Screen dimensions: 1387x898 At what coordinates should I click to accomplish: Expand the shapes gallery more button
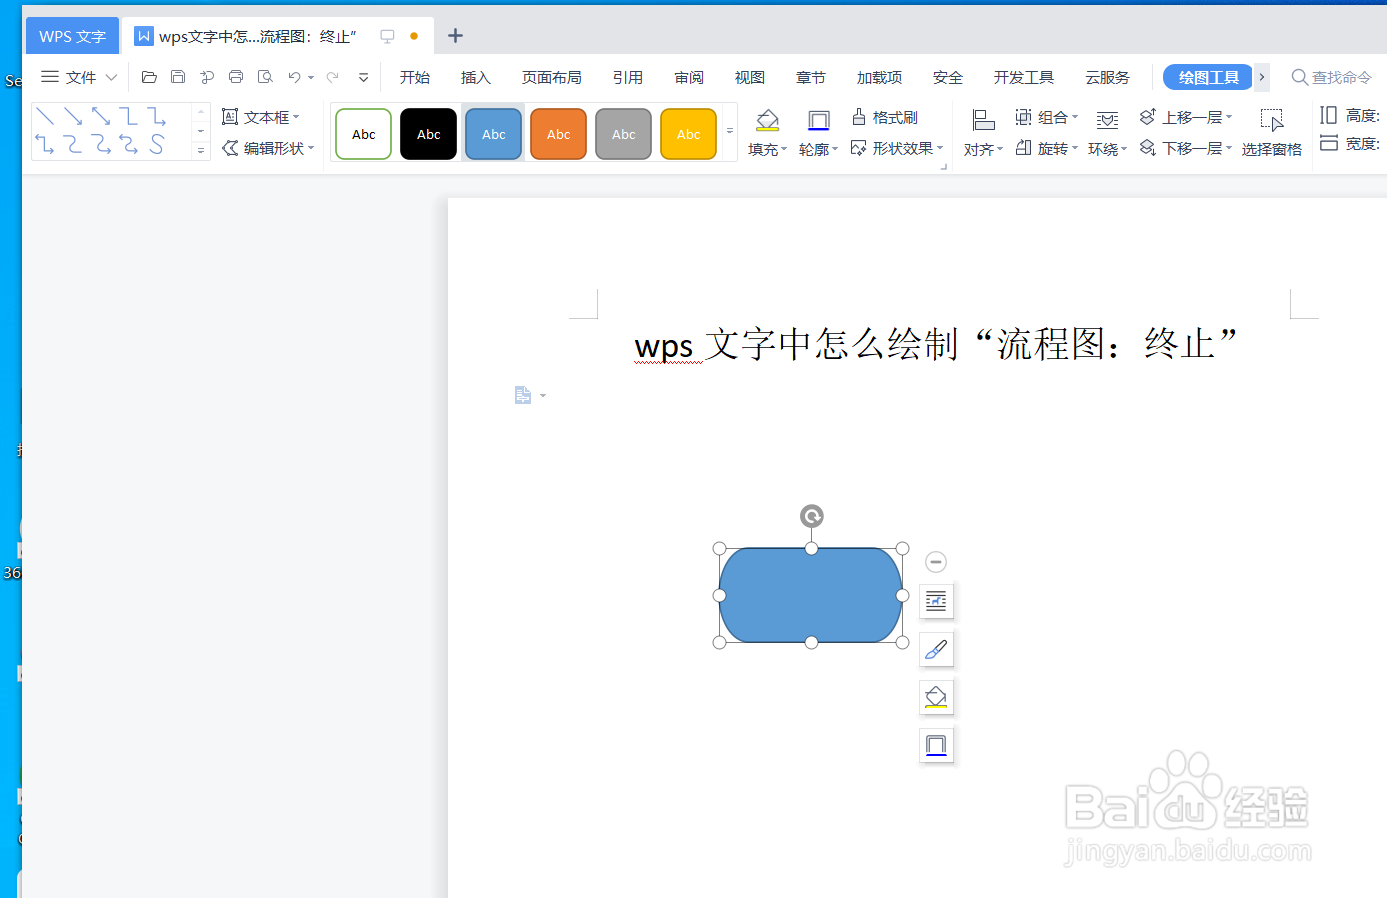coord(200,150)
